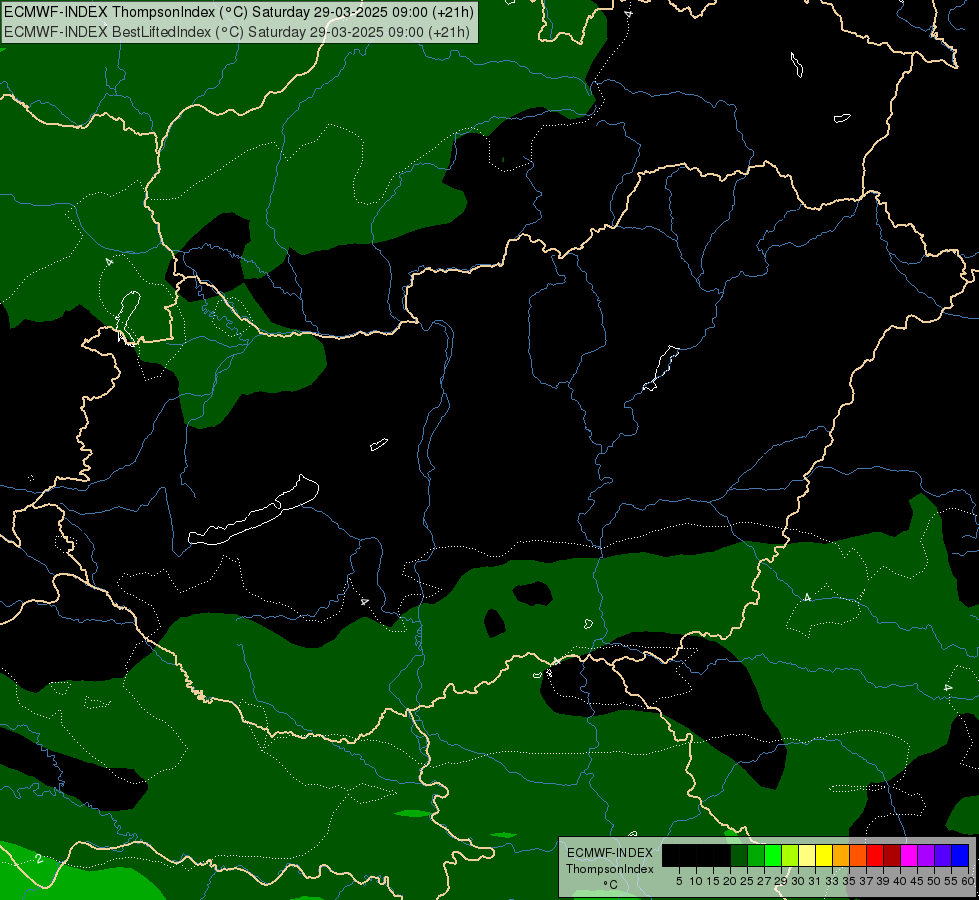Pick the lime 29–30 legend swatch
The image size is (979, 900).
[x=790, y=855]
